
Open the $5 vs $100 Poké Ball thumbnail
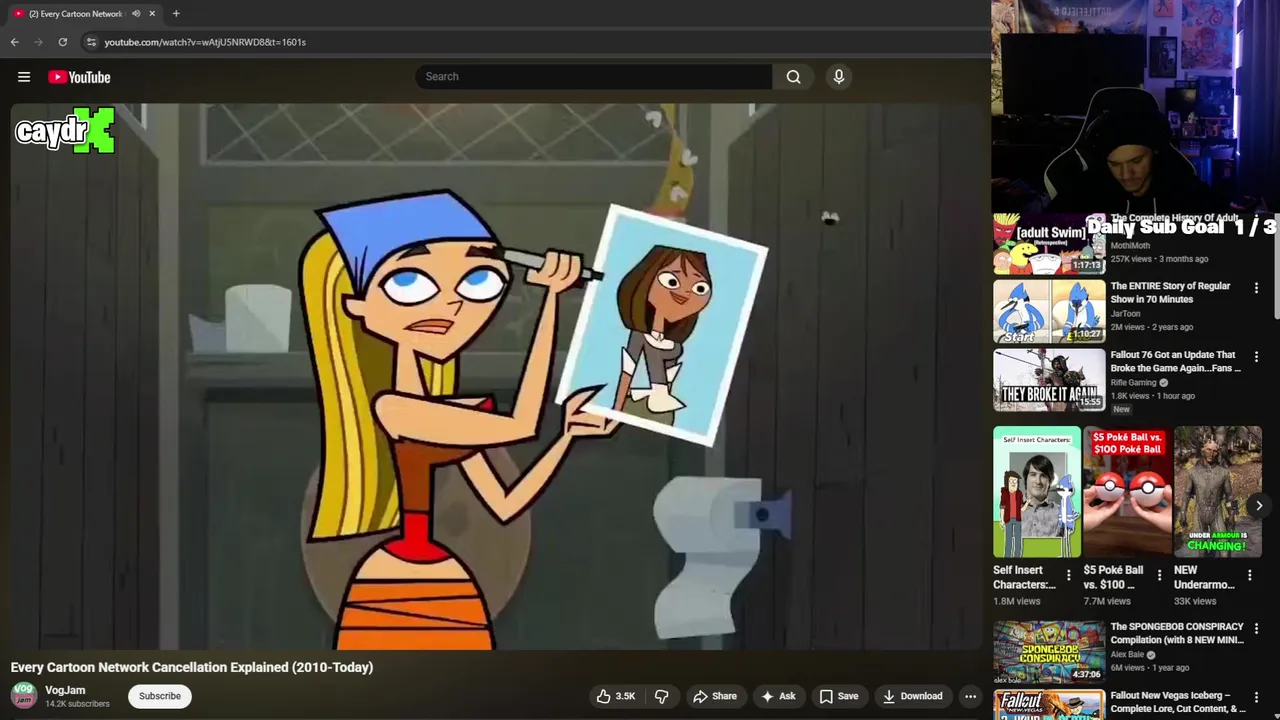click(1127, 492)
